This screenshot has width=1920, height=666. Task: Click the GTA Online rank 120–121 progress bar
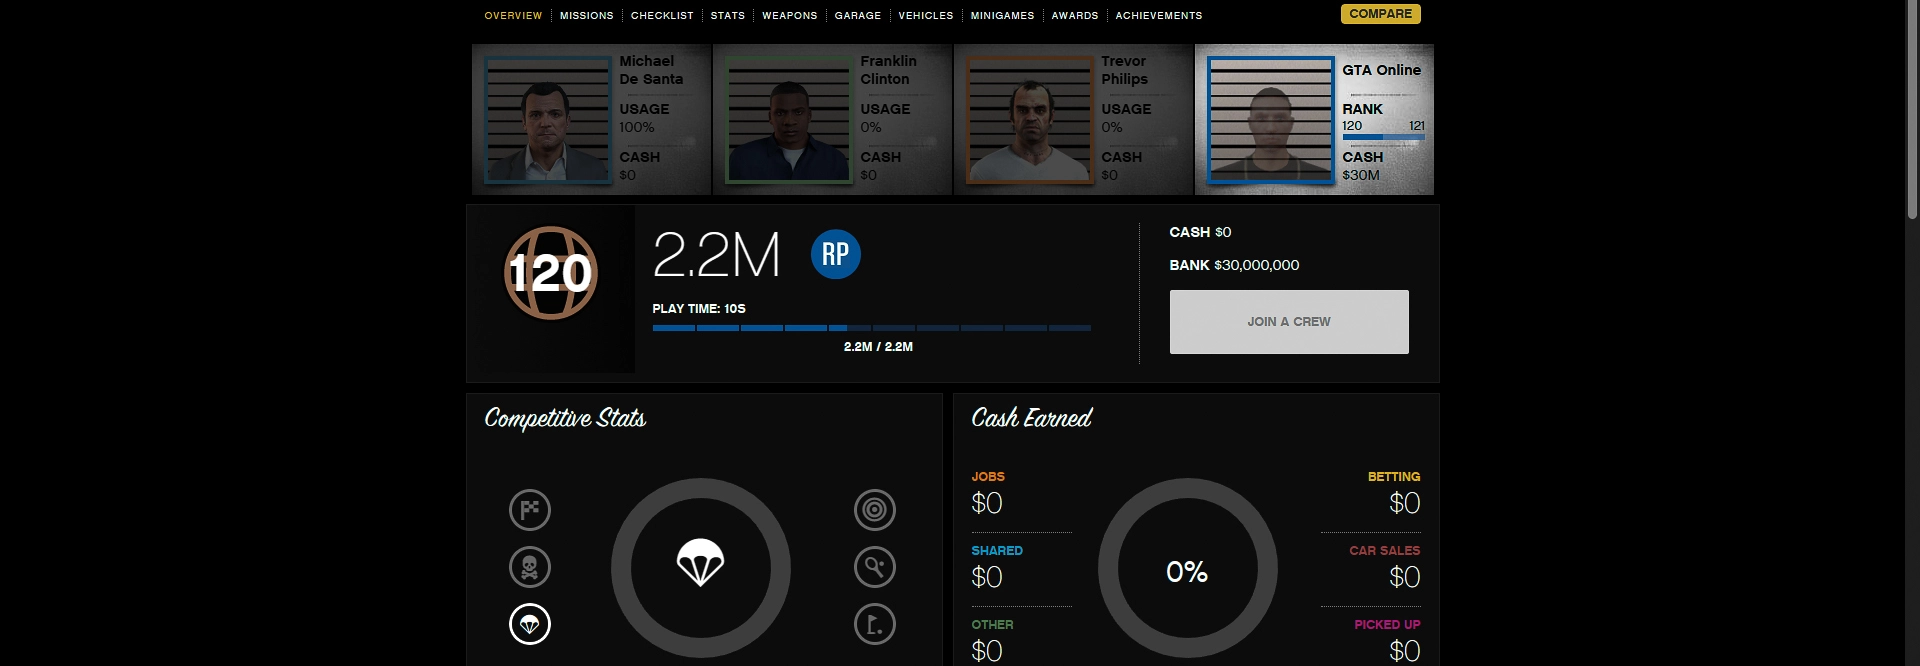[x=1383, y=137]
